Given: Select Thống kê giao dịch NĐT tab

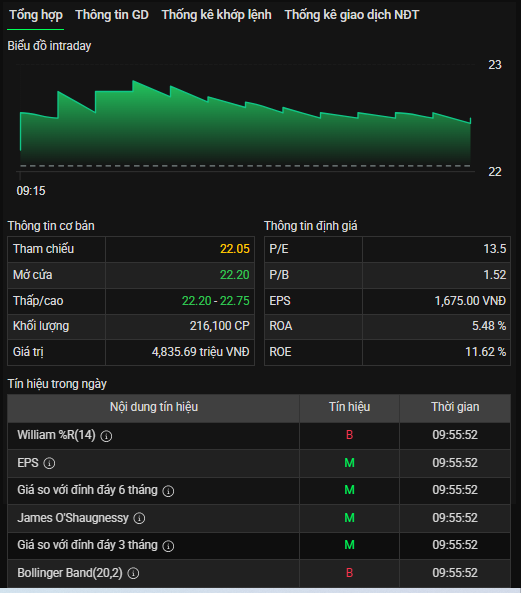Looking at the screenshot, I should (x=352, y=15).
